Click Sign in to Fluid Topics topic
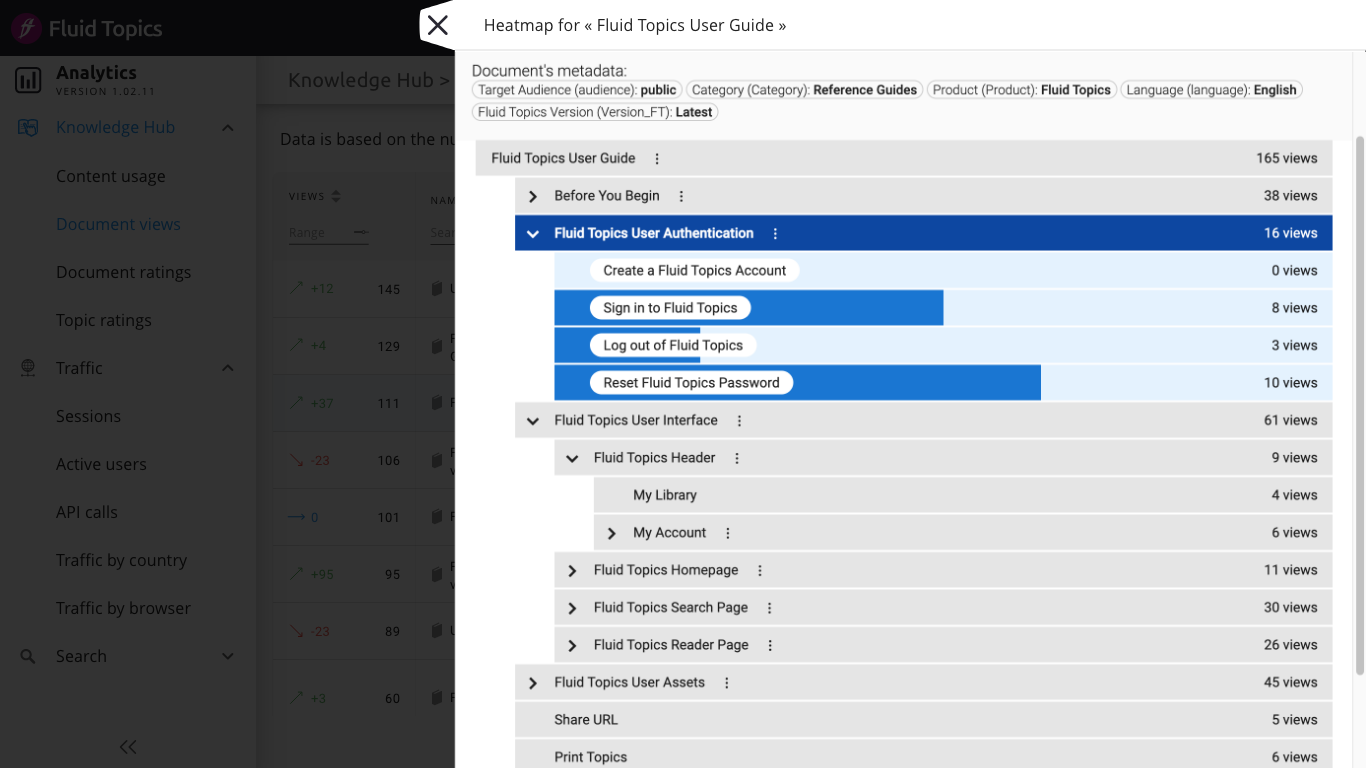The width and height of the screenshot is (1366, 768). [x=670, y=308]
